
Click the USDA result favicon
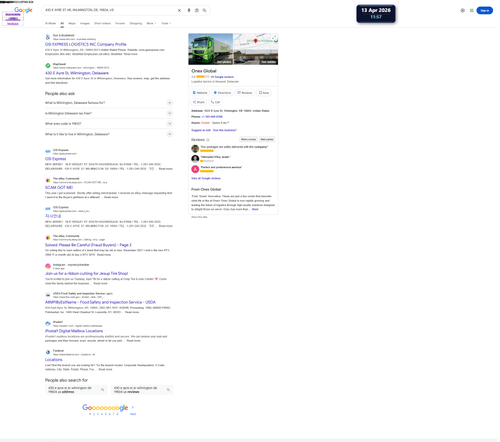(48, 295)
